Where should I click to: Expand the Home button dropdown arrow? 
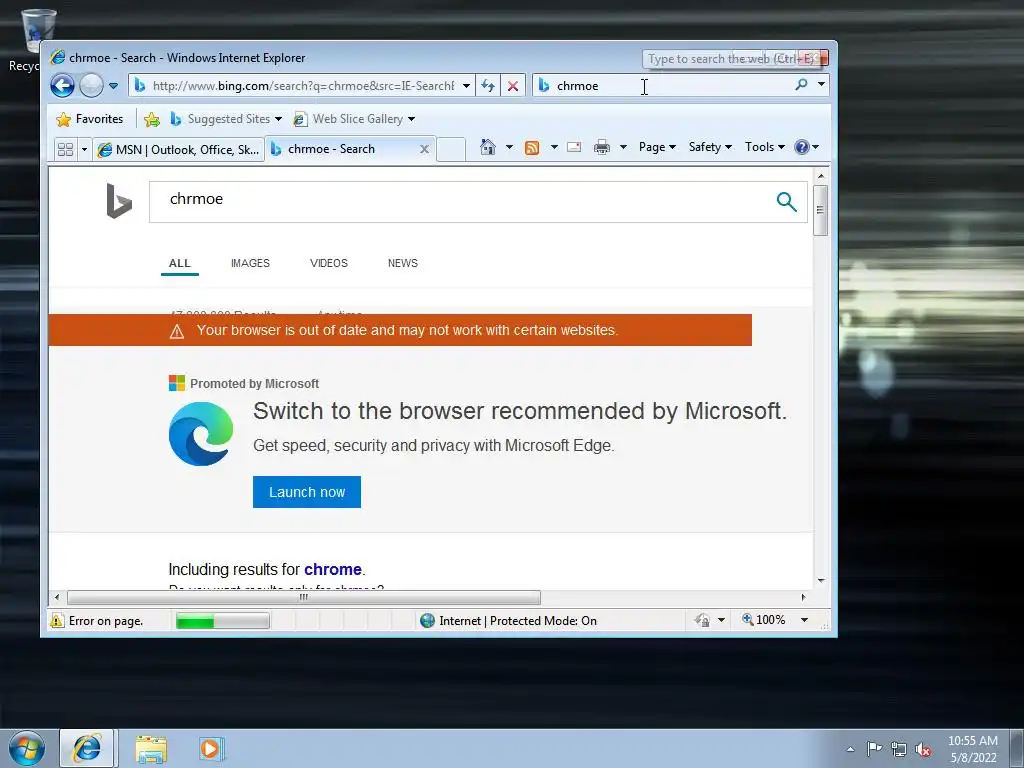(x=509, y=147)
